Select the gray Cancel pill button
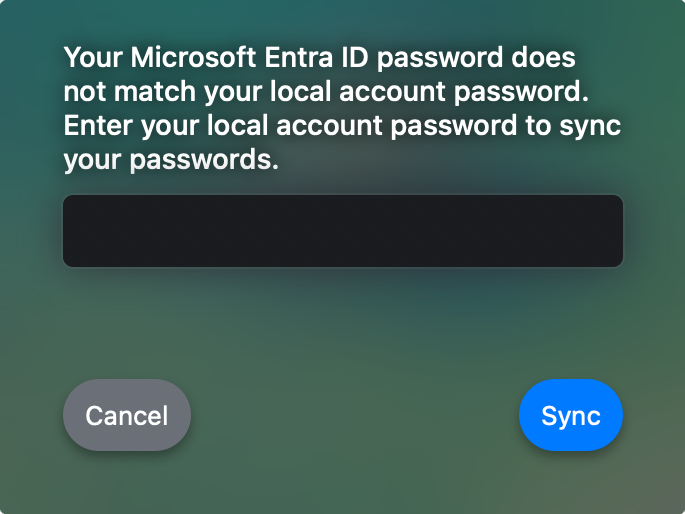 click(x=127, y=415)
